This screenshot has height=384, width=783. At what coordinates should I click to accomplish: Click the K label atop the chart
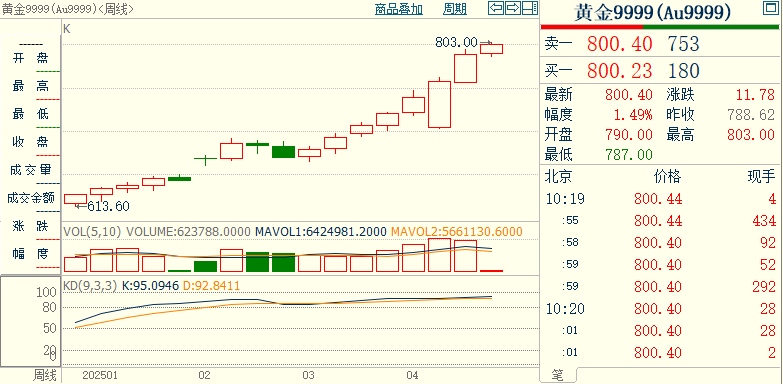coord(67,29)
